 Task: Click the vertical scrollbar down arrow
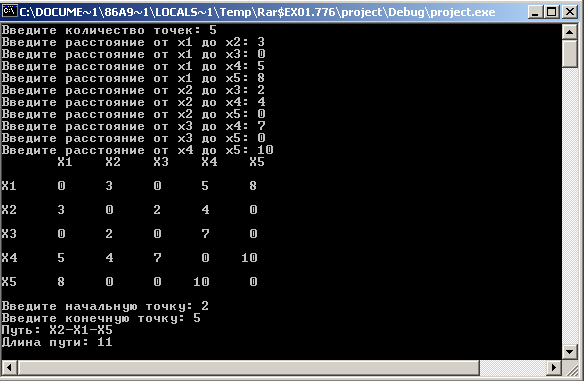point(569,351)
